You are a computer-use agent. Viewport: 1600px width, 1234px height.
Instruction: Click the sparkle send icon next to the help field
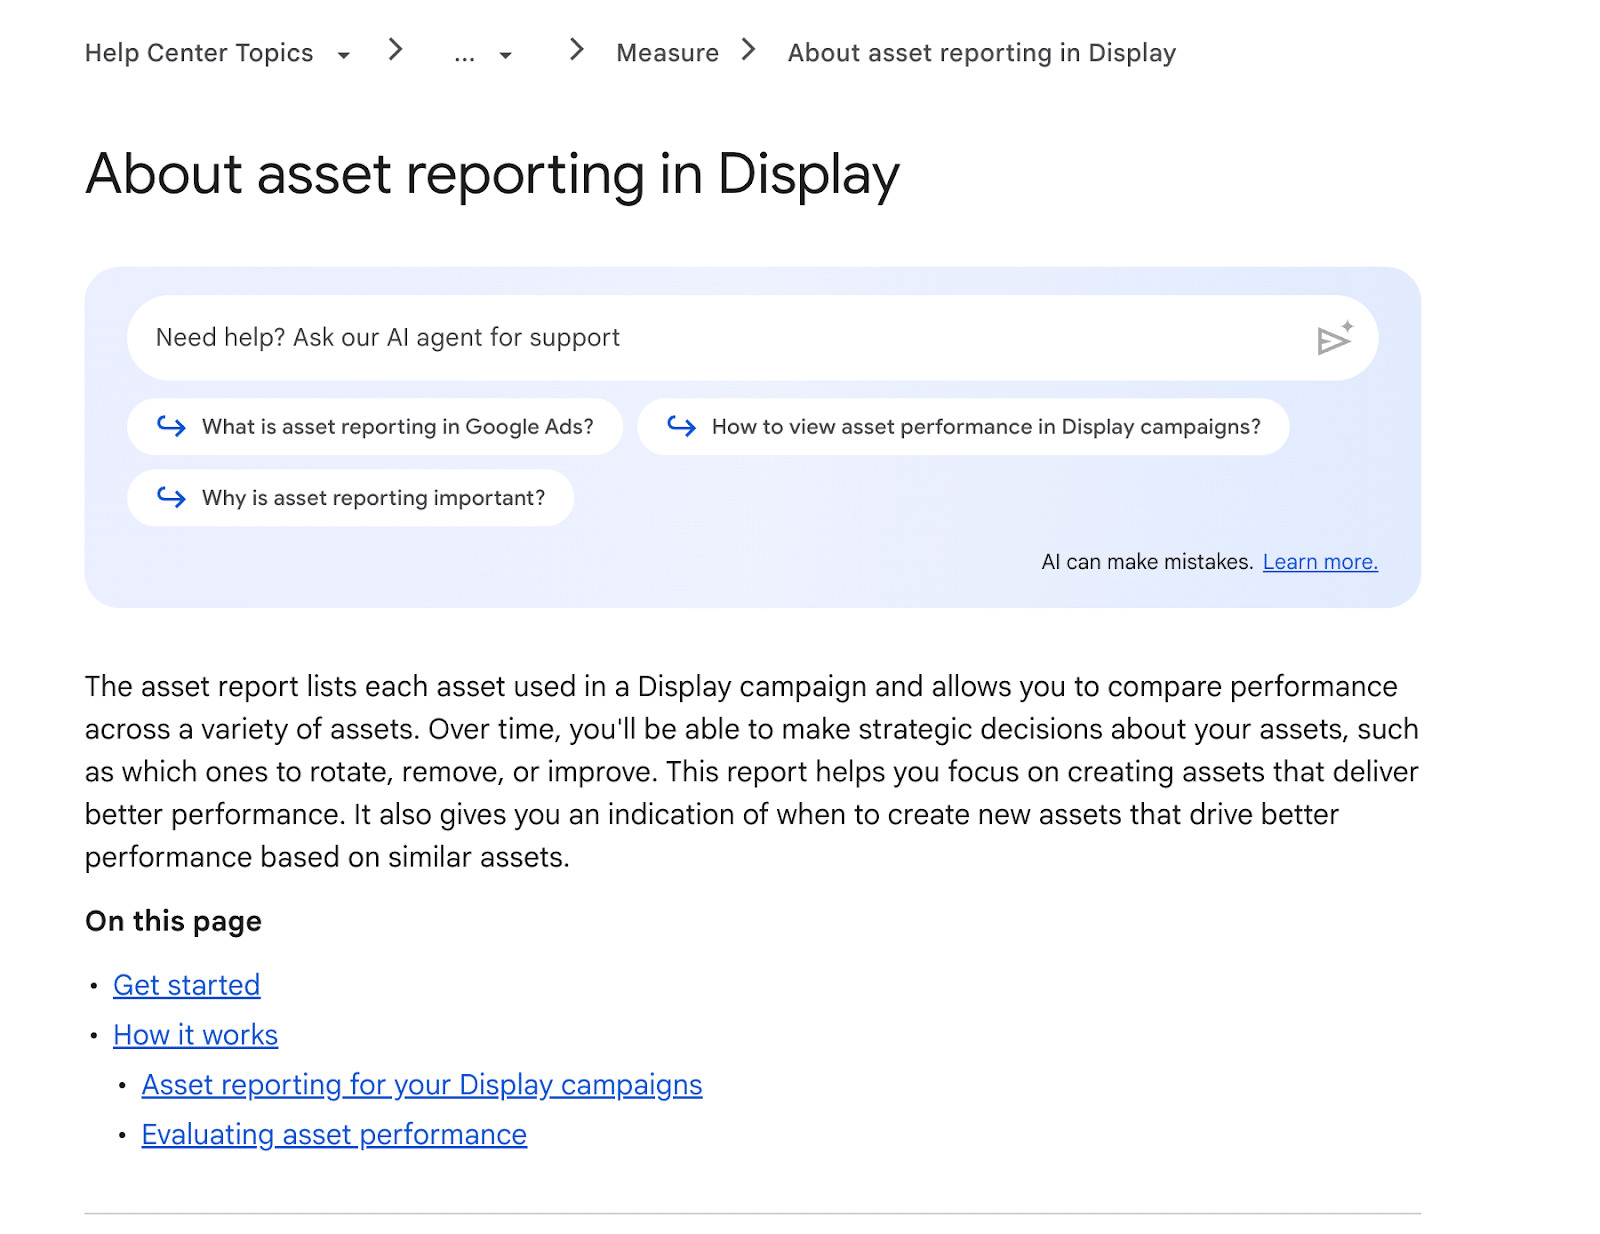pos(1335,338)
